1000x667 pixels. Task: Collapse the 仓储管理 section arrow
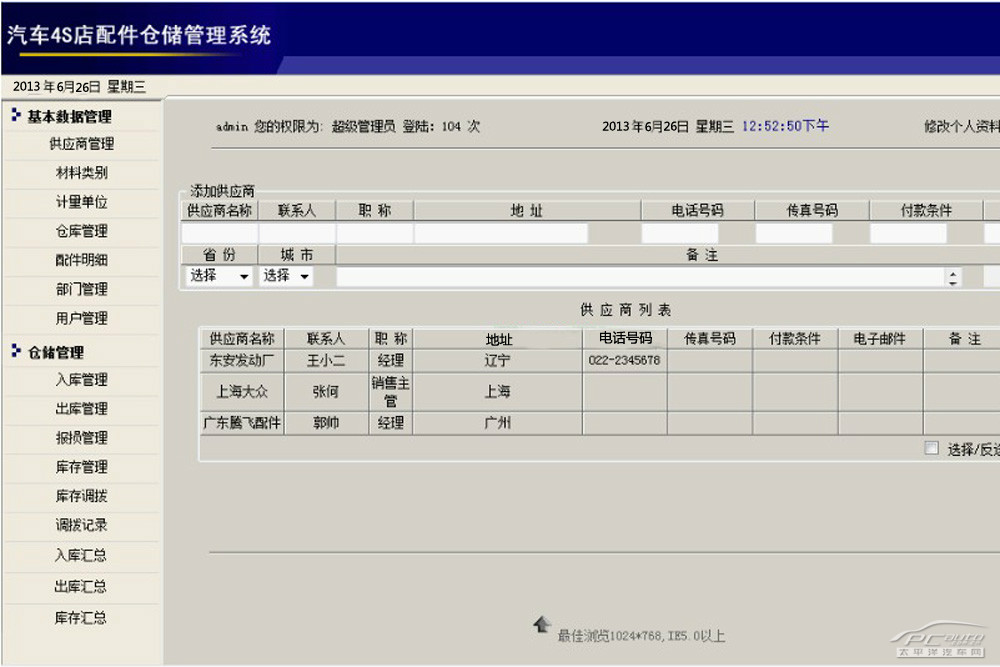pos(16,351)
